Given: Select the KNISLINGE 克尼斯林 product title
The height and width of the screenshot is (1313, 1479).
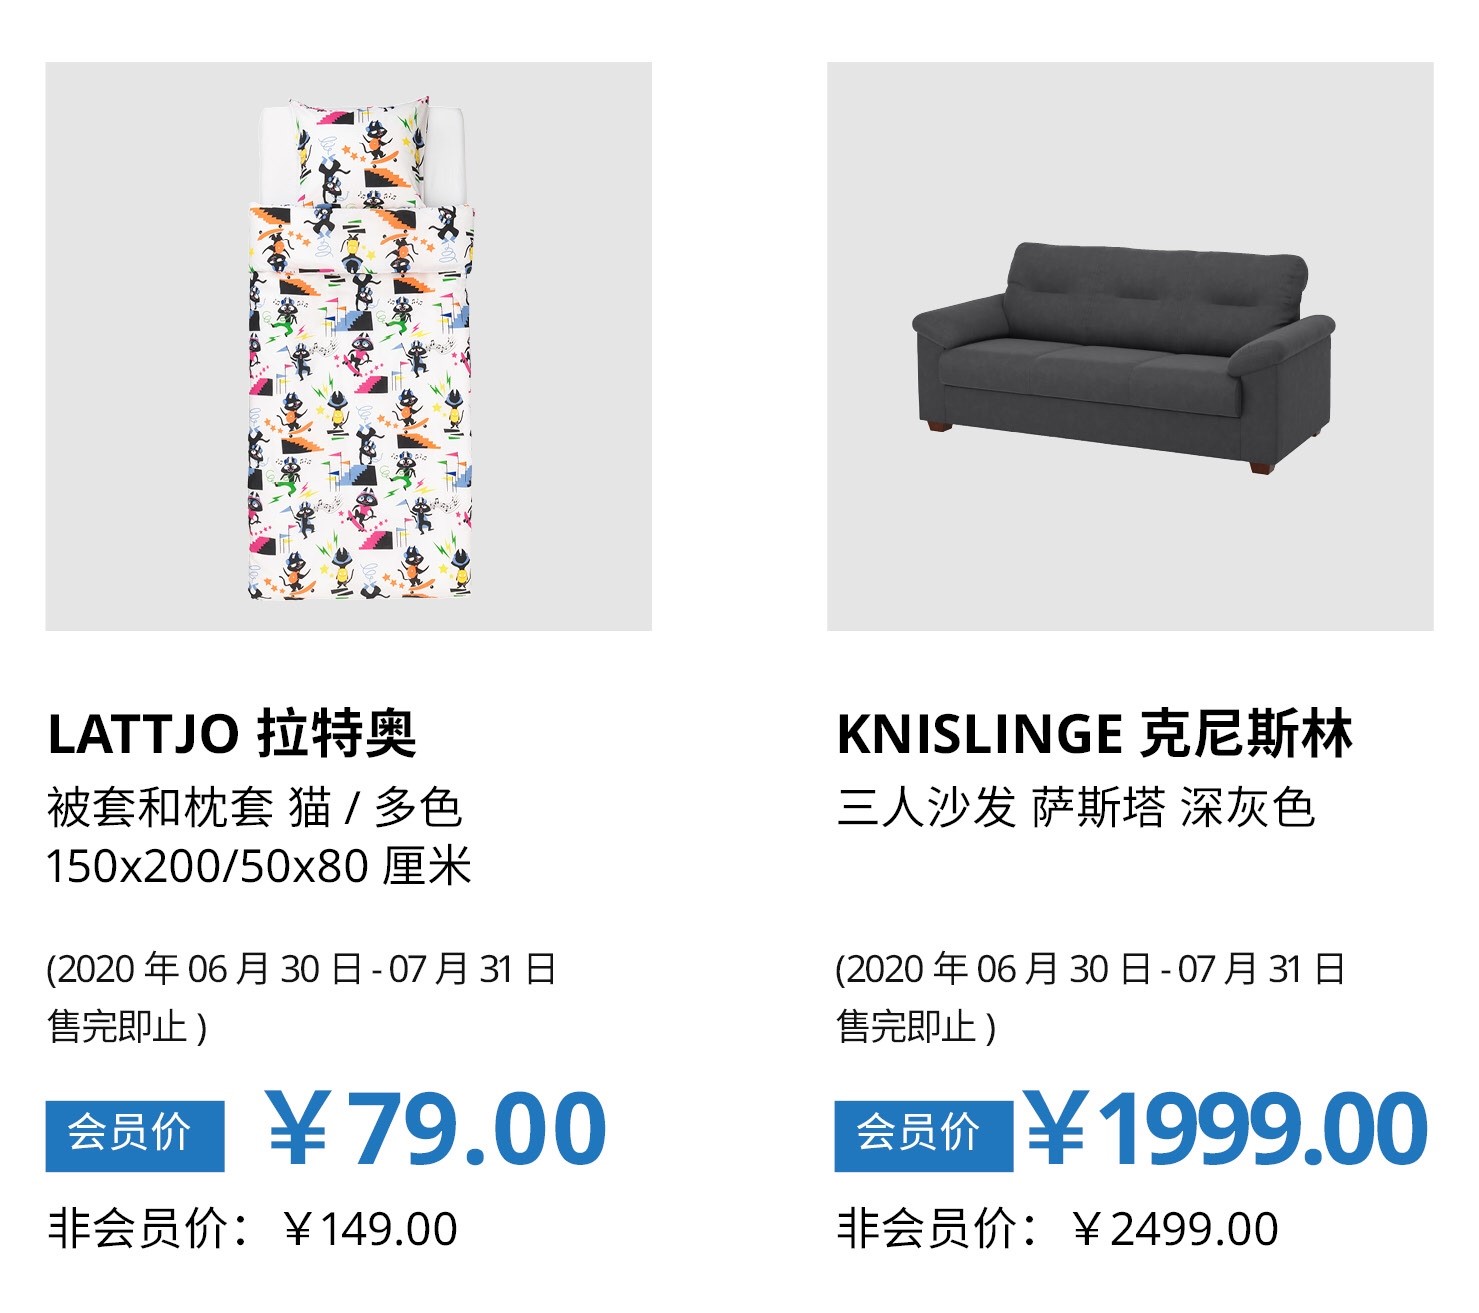Looking at the screenshot, I should pyautogui.click(x=1094, y=734).
